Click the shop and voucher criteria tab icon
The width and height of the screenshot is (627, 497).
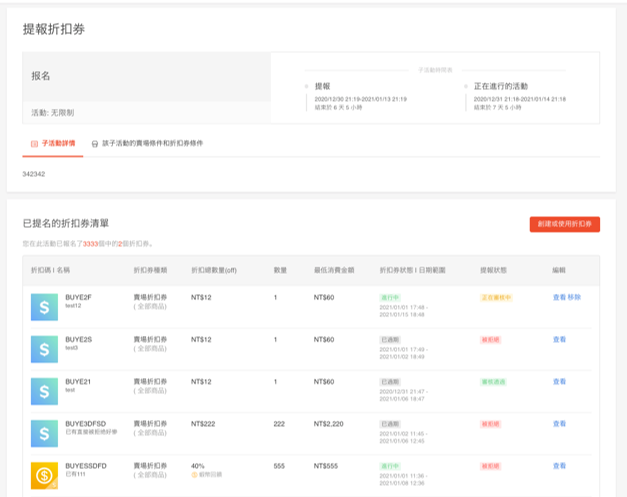95,144
